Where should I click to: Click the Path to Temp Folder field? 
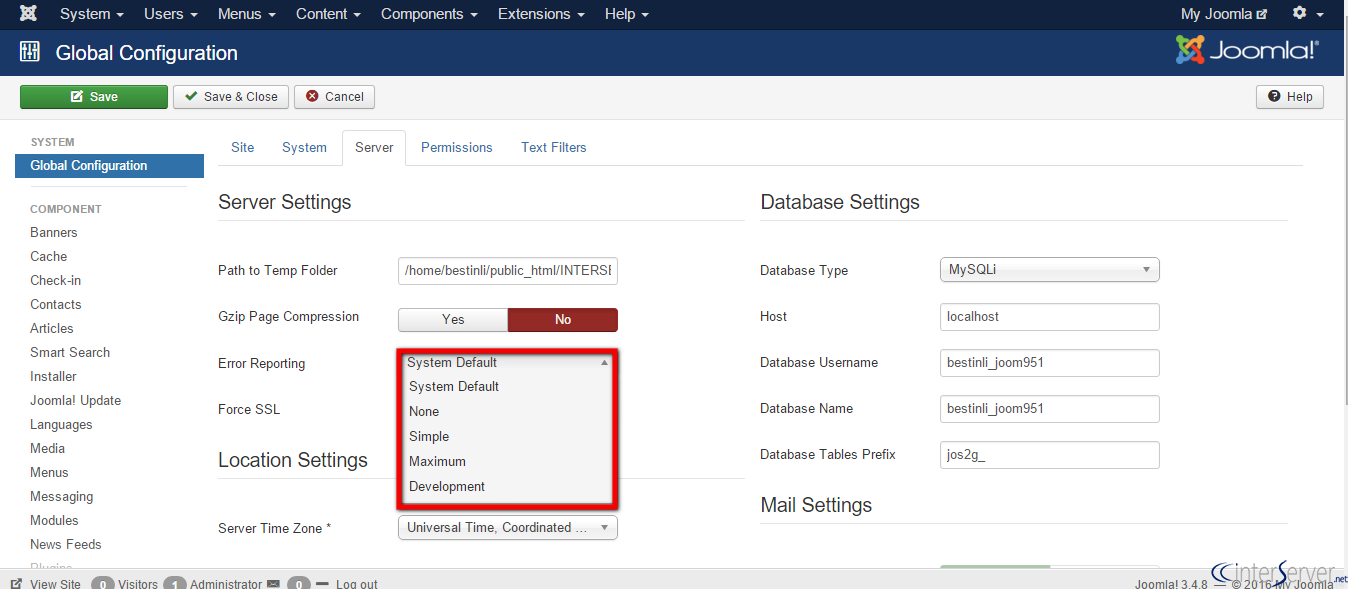point(508,270)
